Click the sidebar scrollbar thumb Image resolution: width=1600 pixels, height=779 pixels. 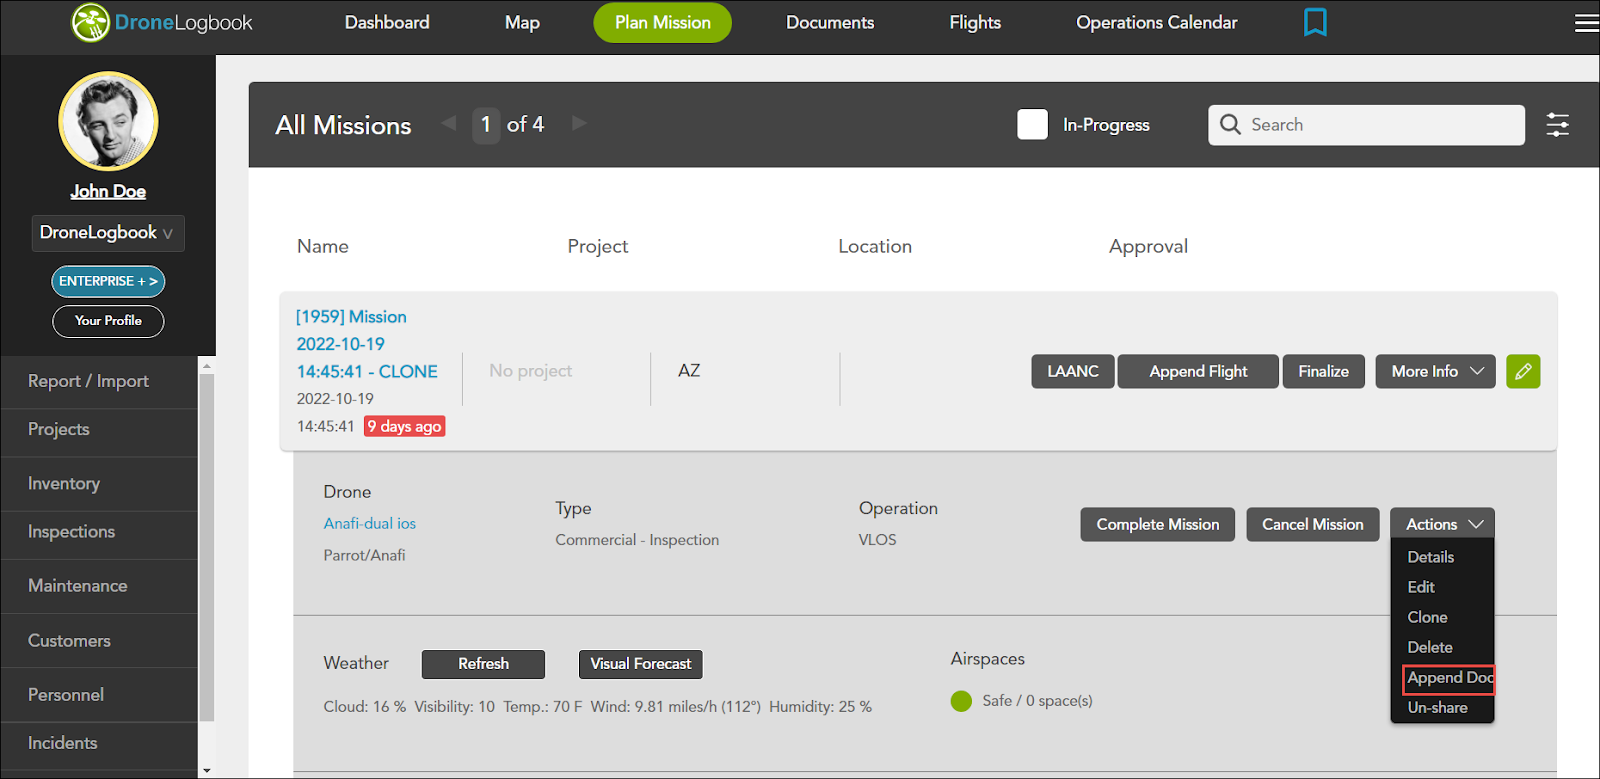(207, 547)
